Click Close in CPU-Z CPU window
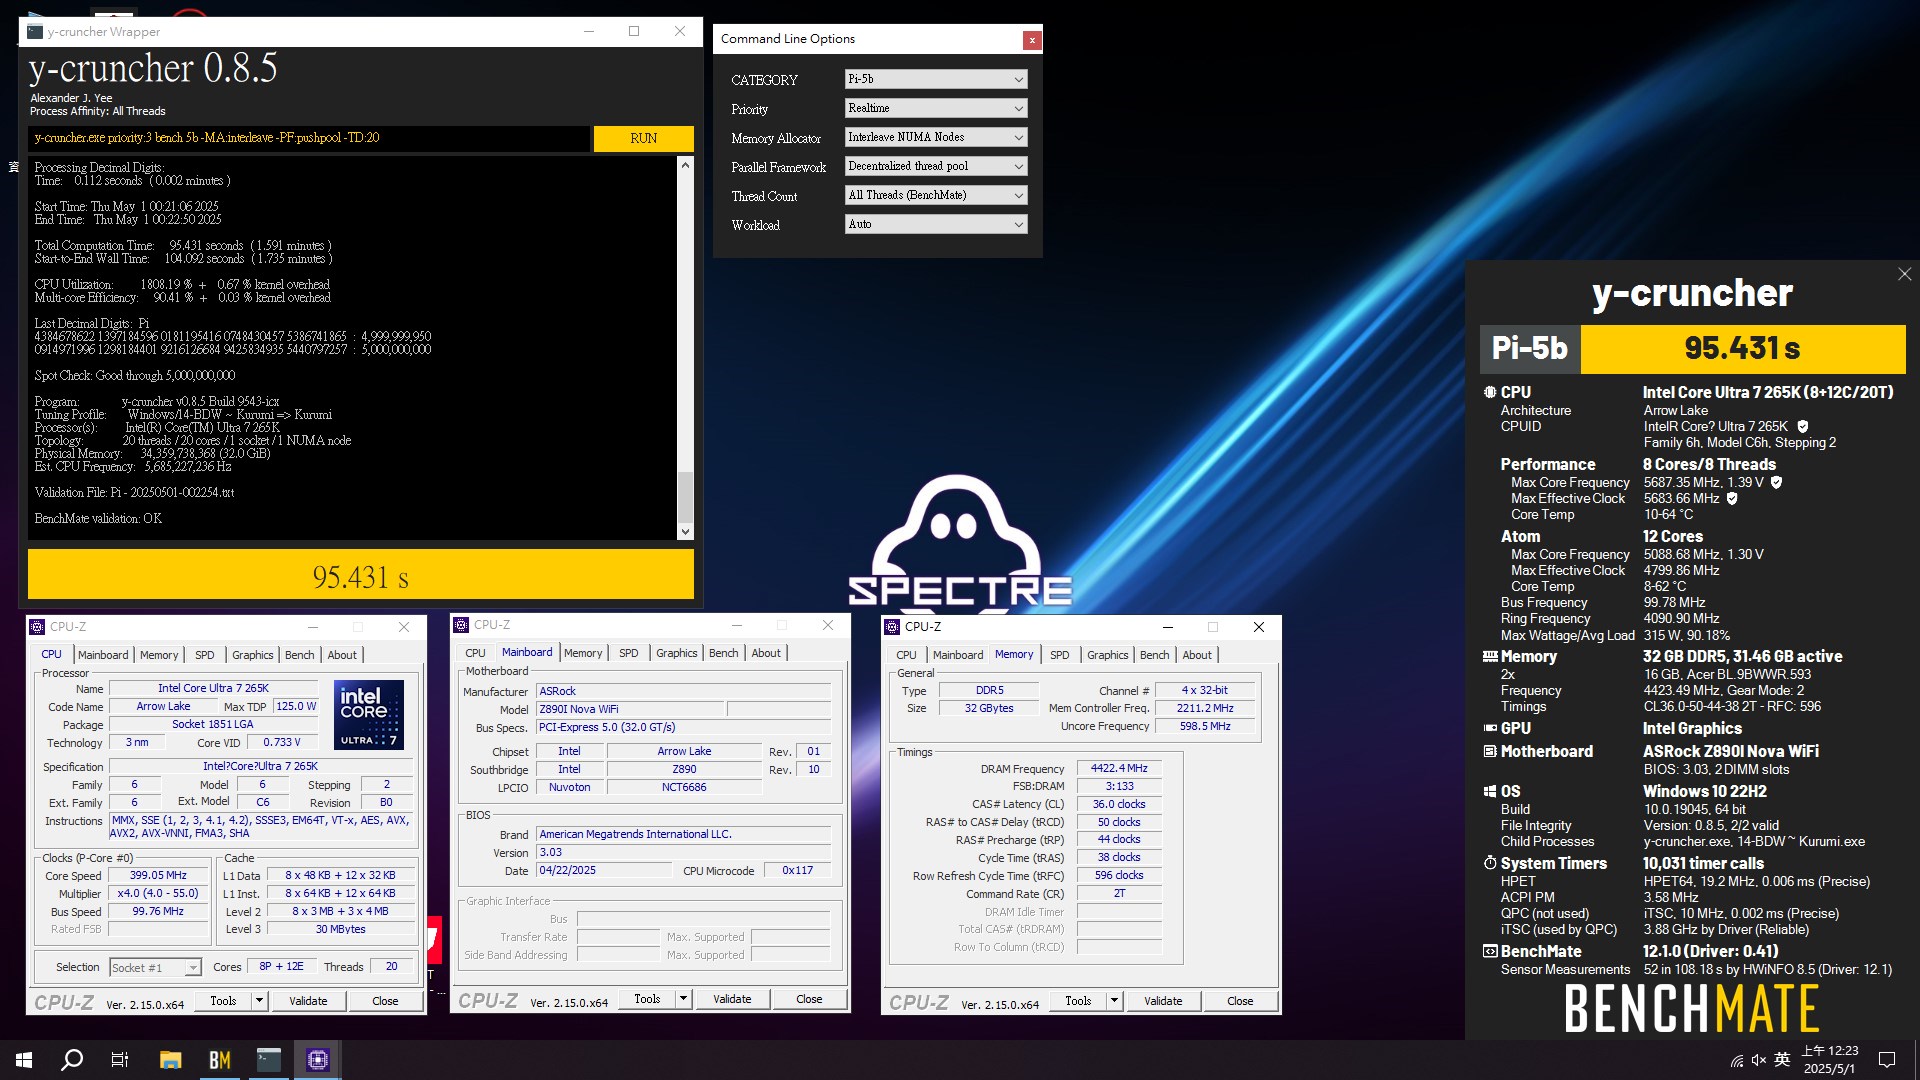Screen dimensions: 1920x1080 pos(385,1000)
